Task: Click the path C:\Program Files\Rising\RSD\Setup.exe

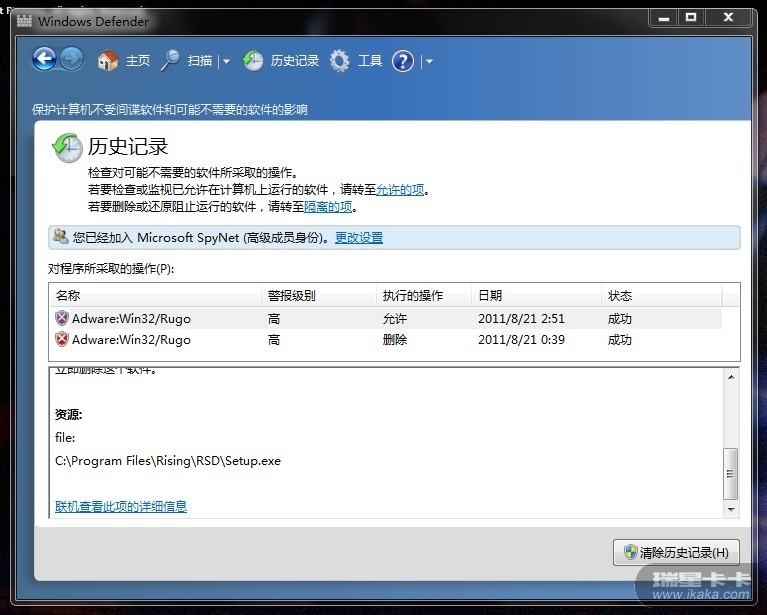Action: 168,461
